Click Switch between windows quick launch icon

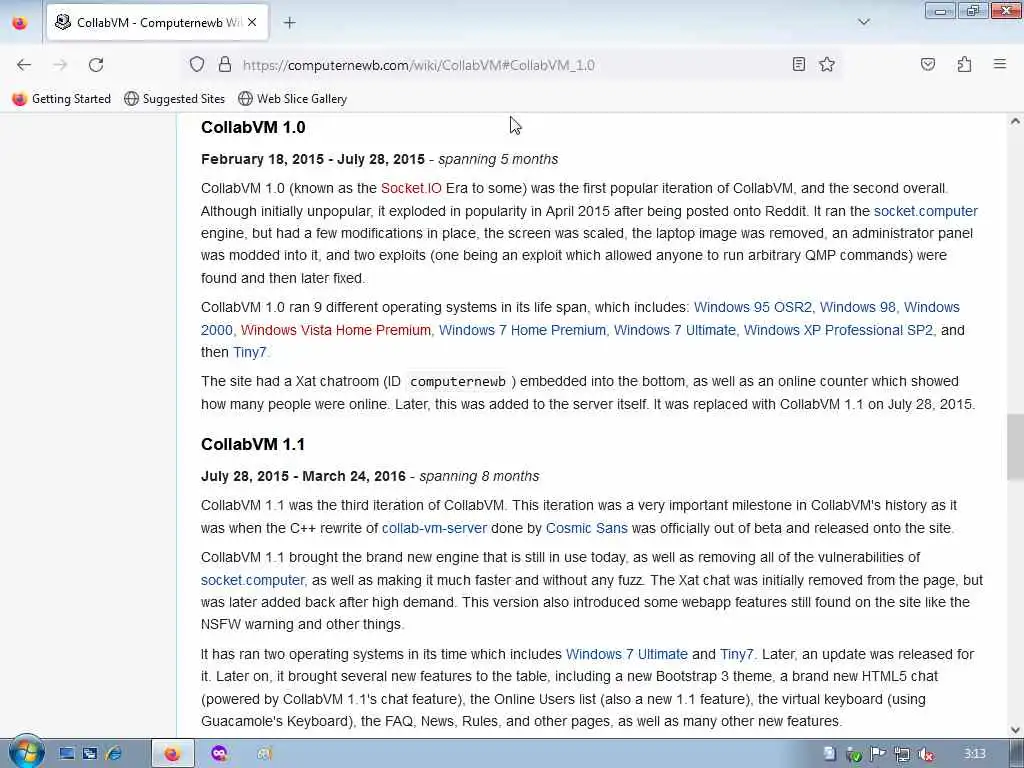tap(90, 754)
